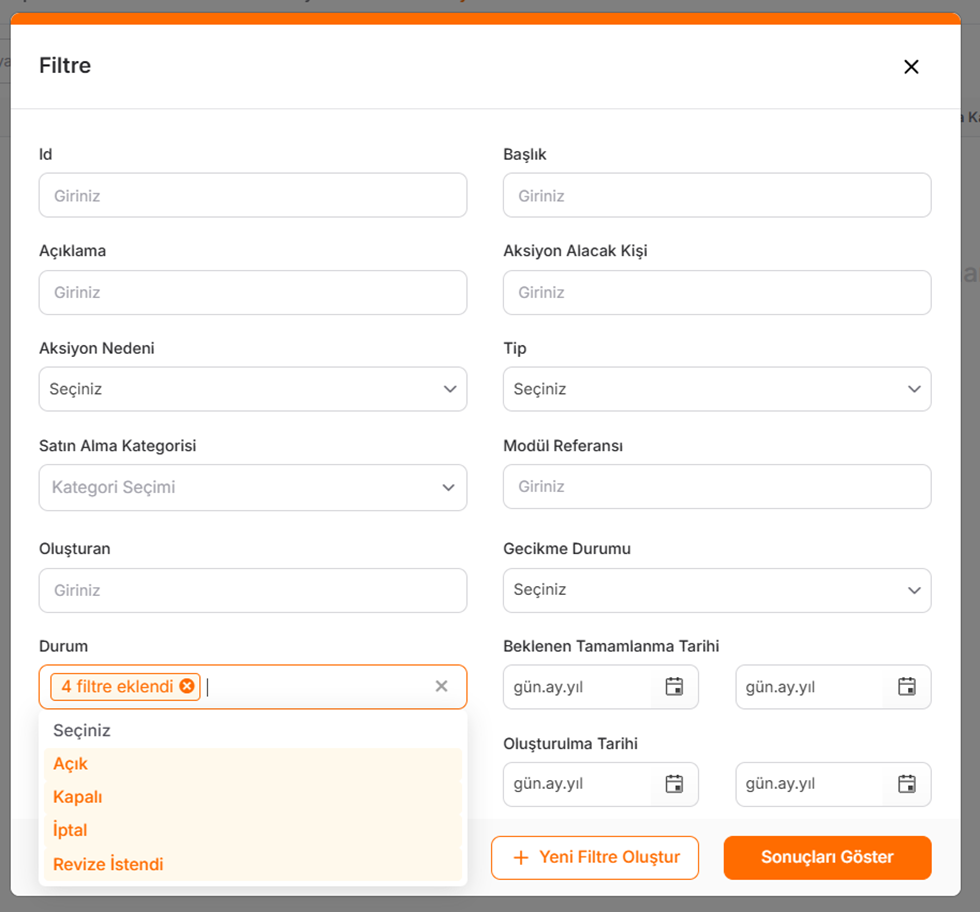Toggle the 'Açık' status option
980x912 pixels.
coord(252,764)
